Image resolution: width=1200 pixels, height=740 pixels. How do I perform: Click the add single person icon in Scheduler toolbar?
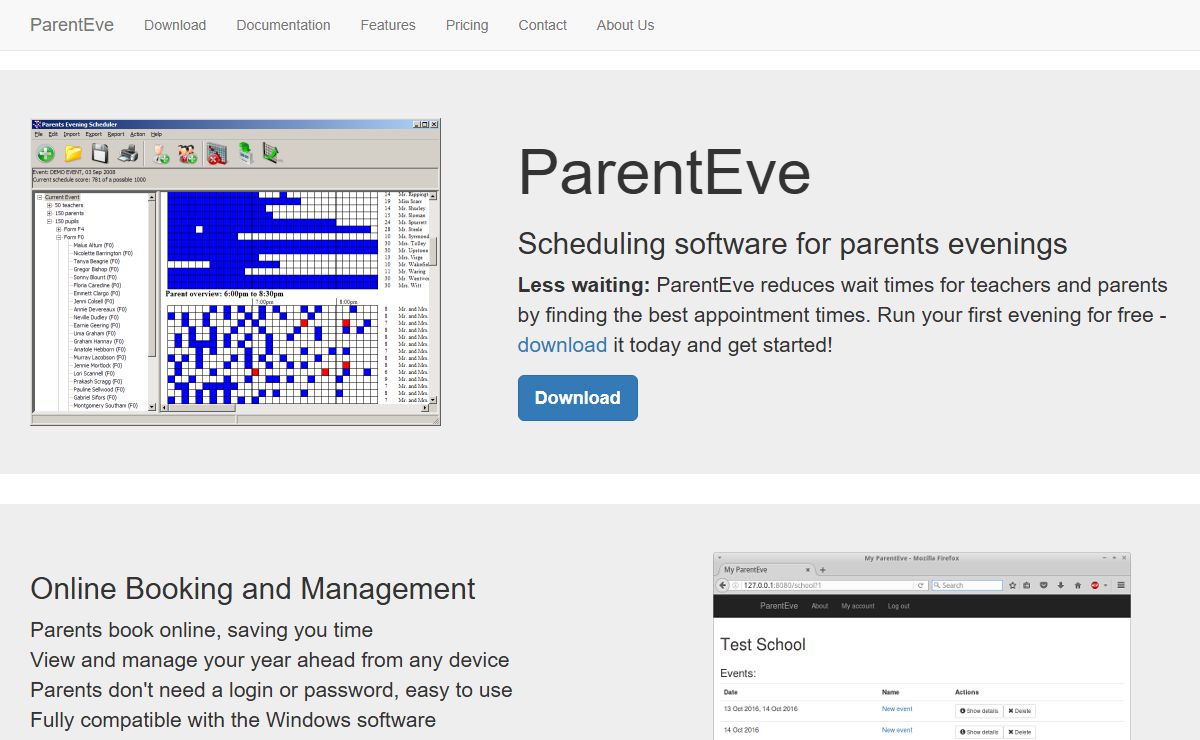click(x=160, y=154)
